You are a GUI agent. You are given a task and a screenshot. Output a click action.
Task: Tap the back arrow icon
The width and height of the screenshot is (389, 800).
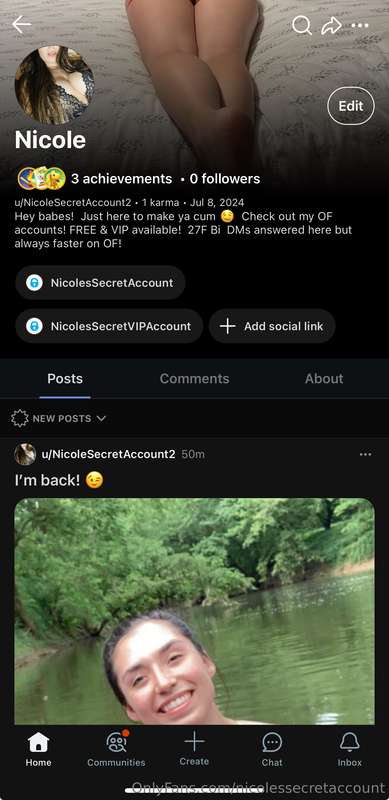click(21, 24)
